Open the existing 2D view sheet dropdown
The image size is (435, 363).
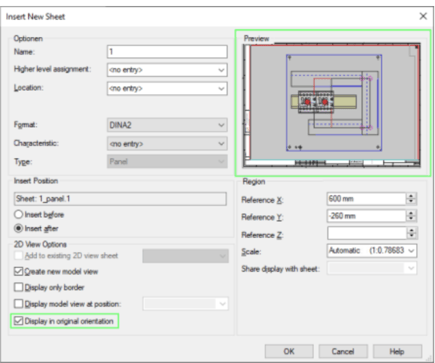186,256
